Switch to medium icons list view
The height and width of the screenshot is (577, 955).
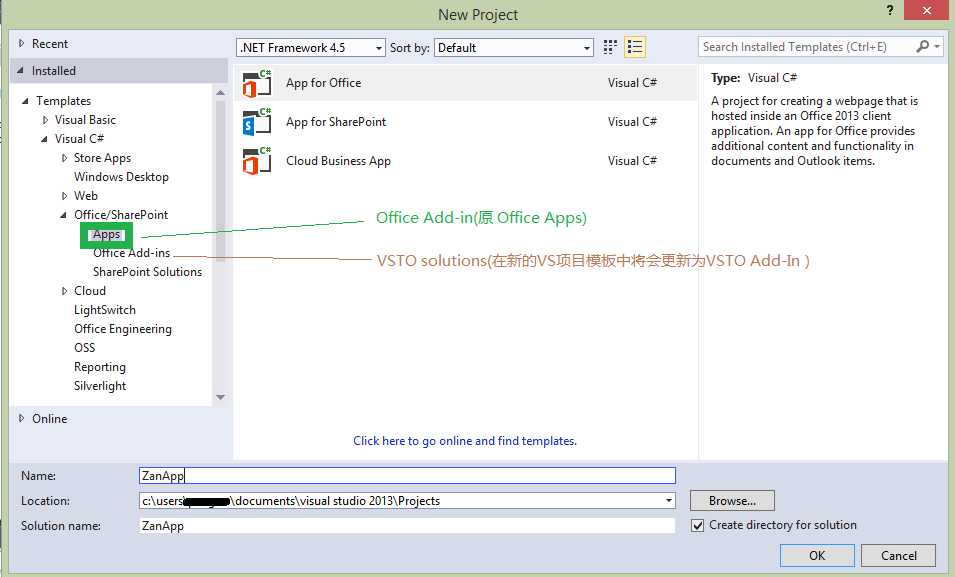[635, 47]
